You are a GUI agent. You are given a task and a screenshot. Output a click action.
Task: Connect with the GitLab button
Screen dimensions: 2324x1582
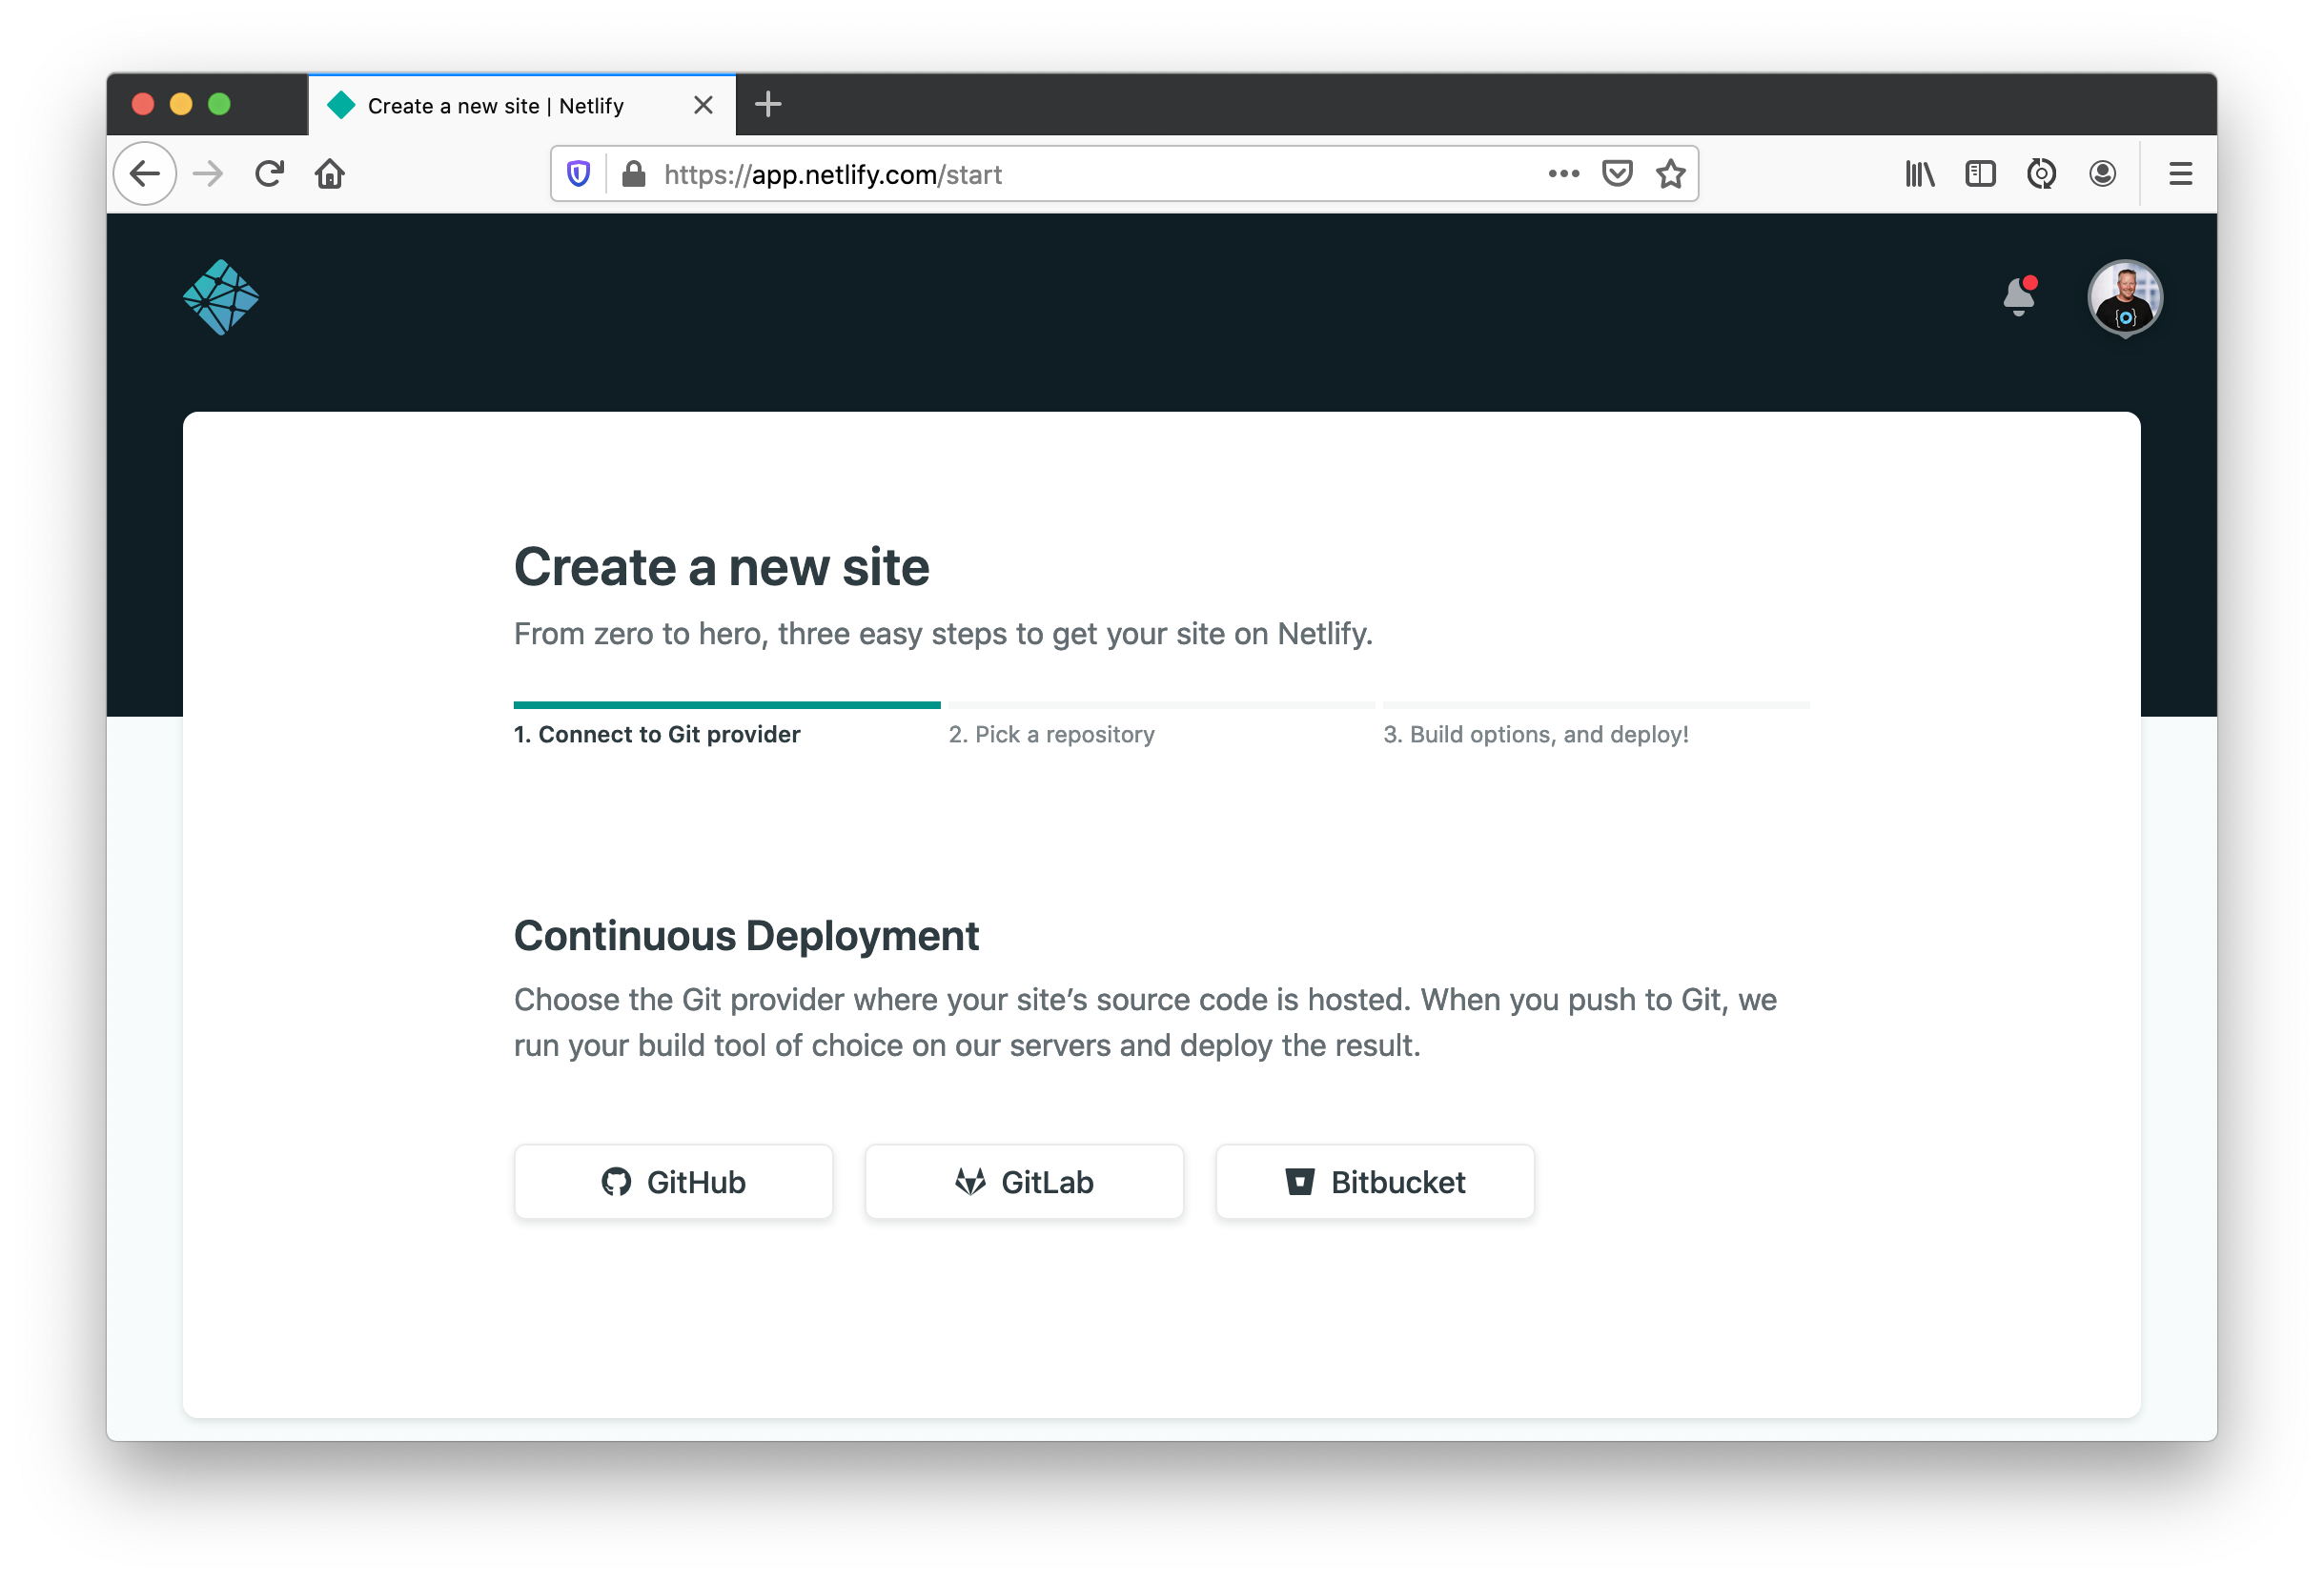pos(1024,1181)
